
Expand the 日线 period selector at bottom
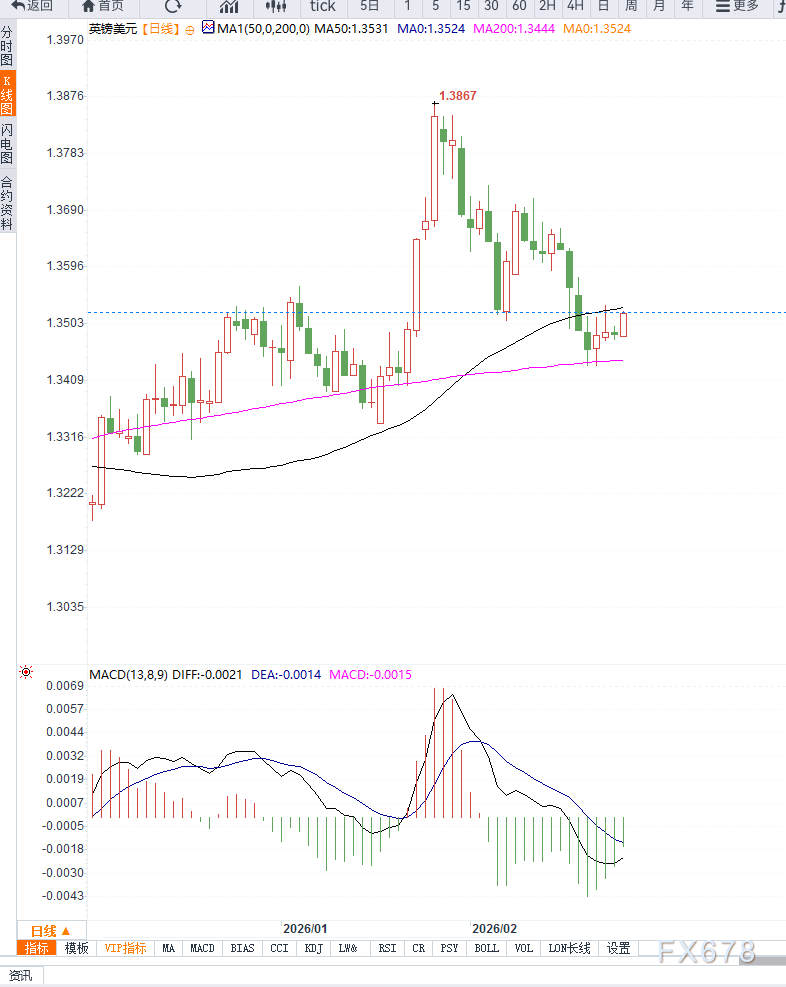point(51,930)
